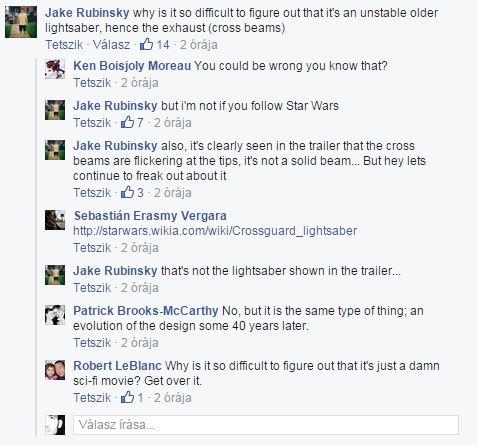477x445 pixels.
Task: Click Tetszik under Patrick Brooks-McCarthy's comment
Action: click(92, 343)
